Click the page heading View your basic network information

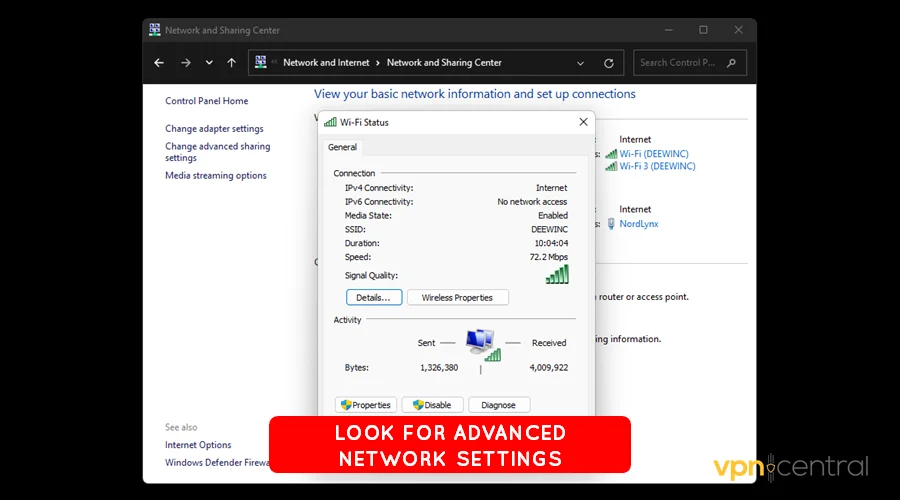pyautogui.click(x=475, y=94)
